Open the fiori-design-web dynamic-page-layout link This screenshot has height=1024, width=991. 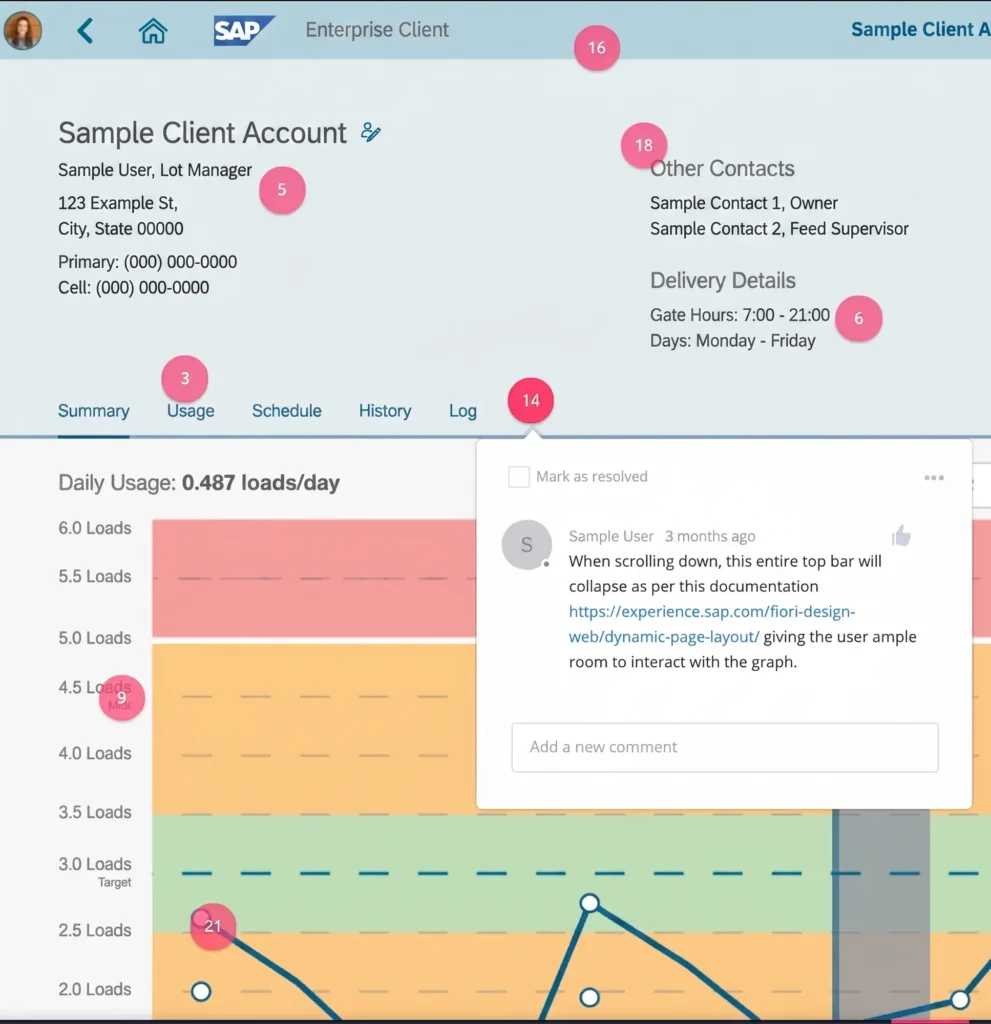coord(711,624)
